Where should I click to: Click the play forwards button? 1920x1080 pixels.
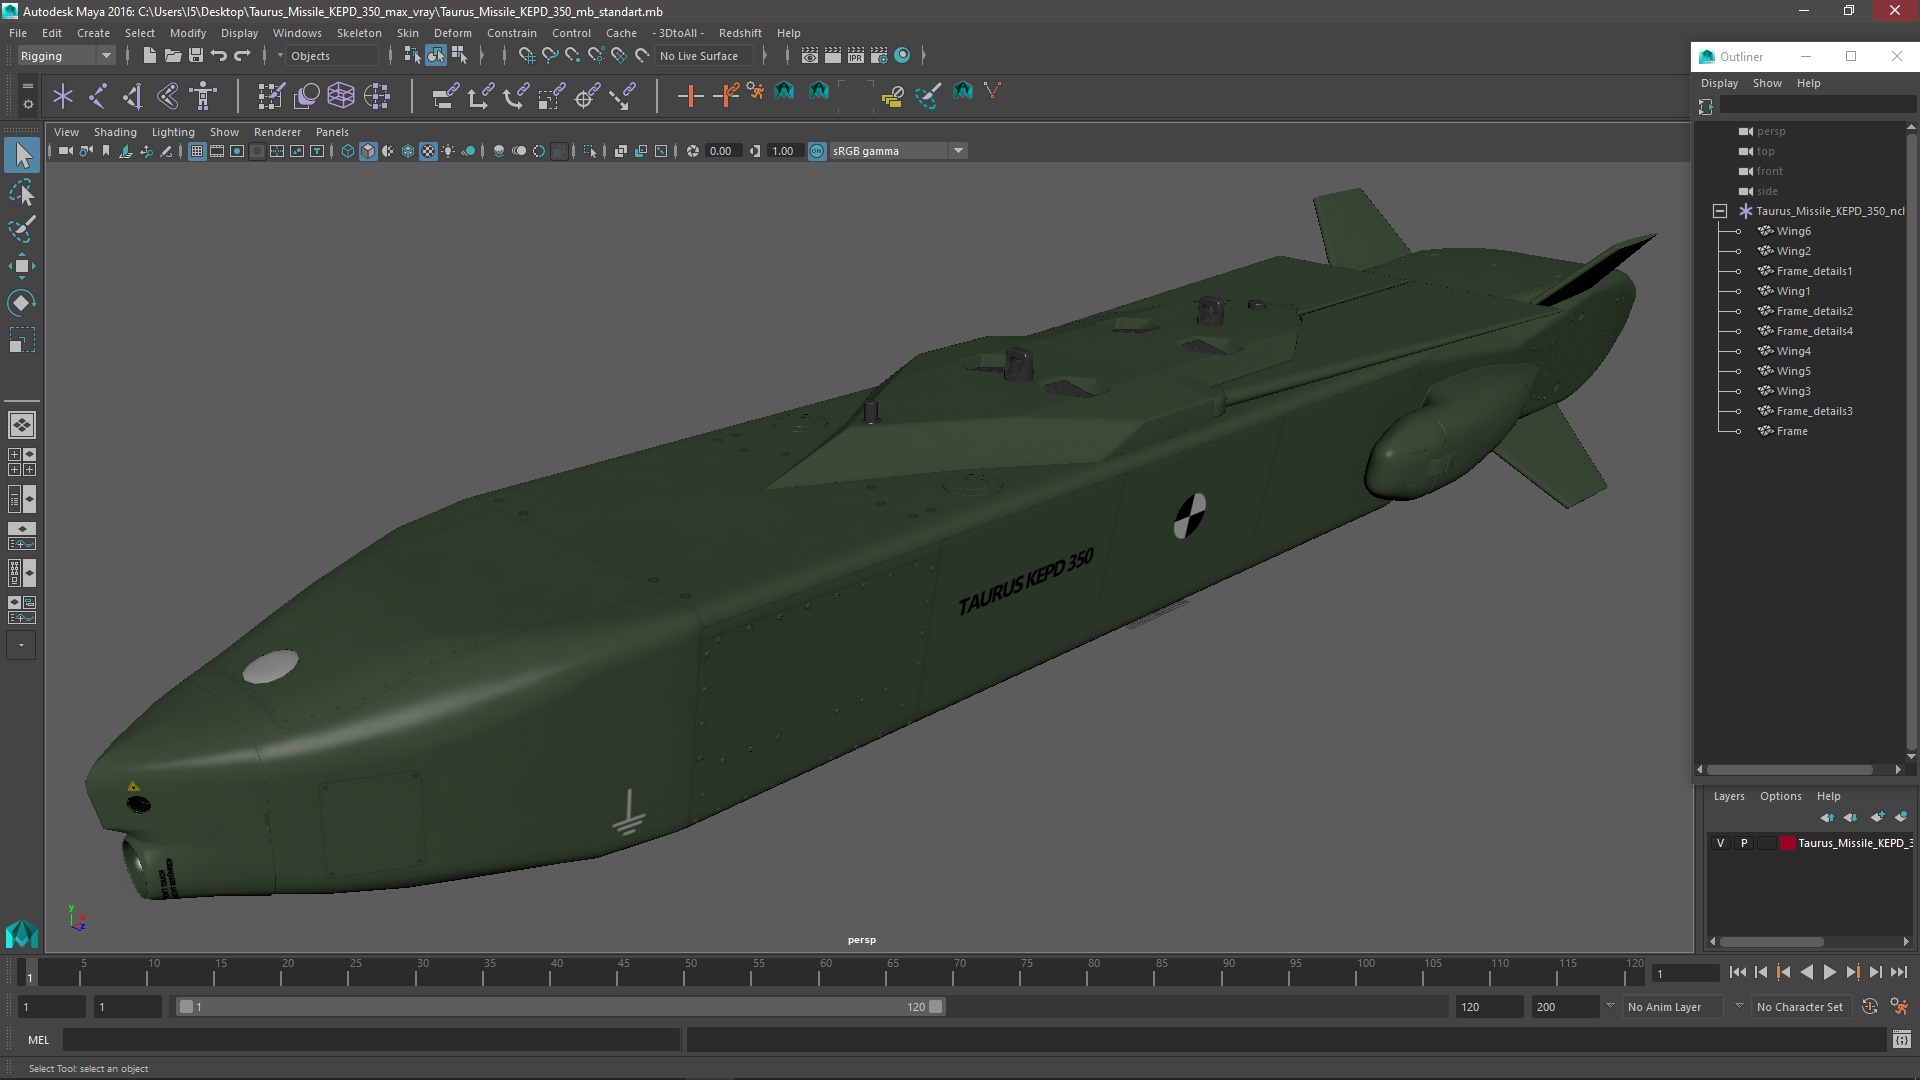(1829, 972)
